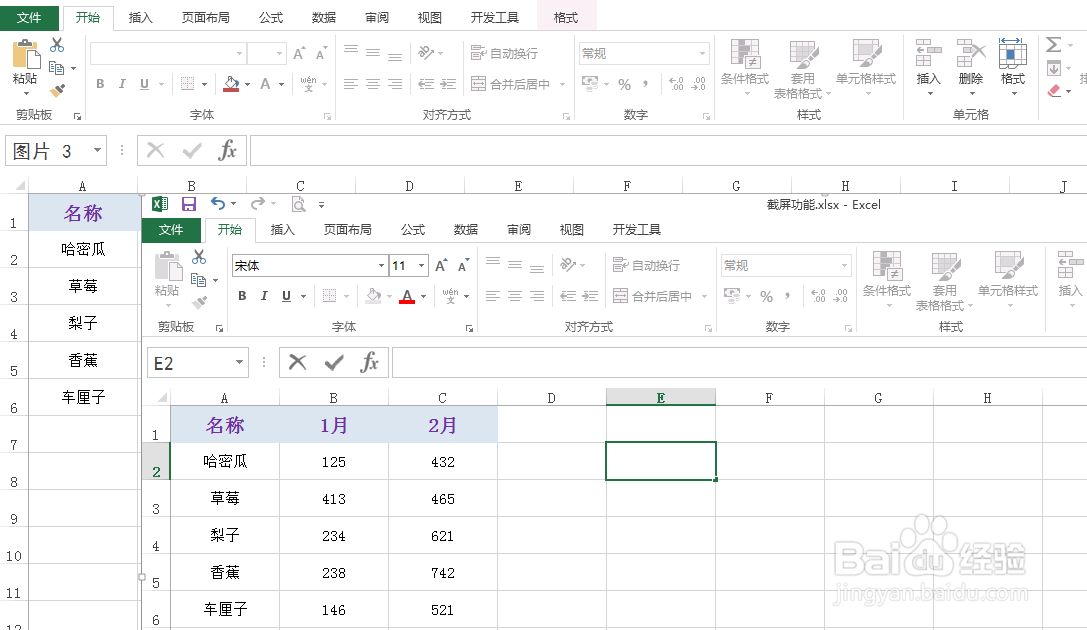Viewport: 1087px width, 630px height.
Task: Toggle bold formatting
Action: [x=99, y=84]
